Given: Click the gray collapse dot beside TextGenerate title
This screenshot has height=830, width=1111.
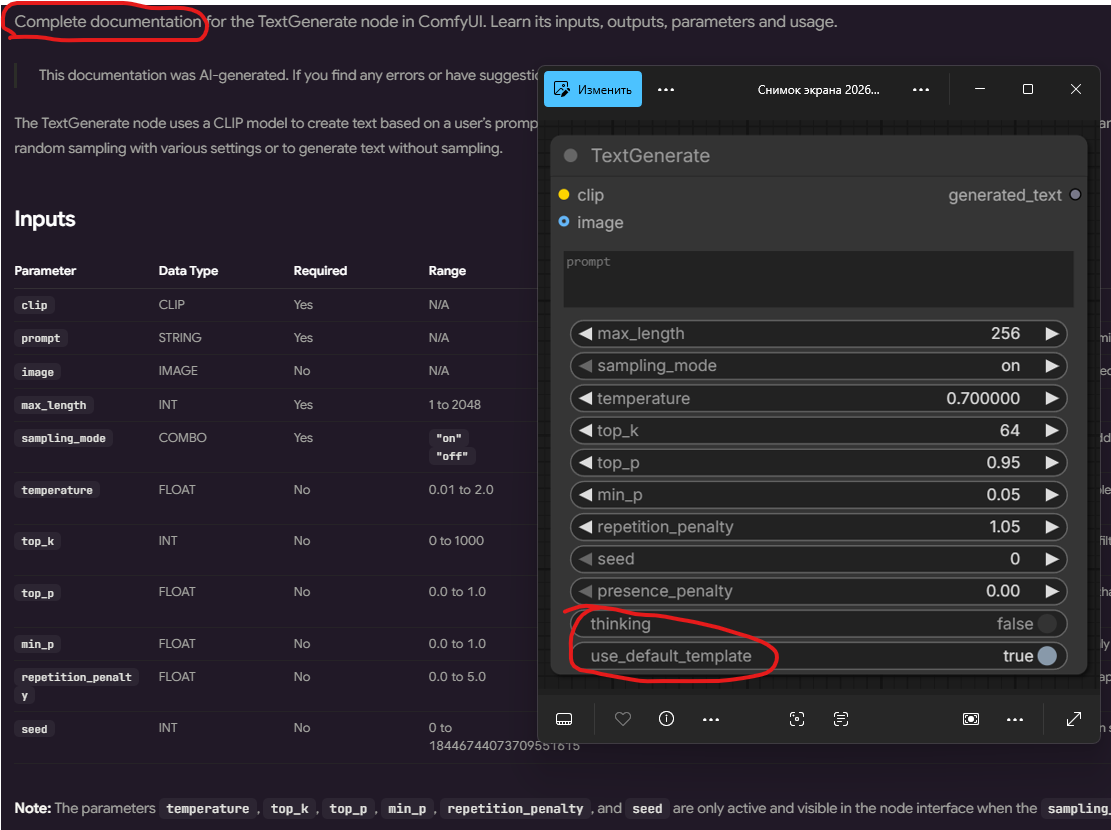Looking at the screenshot, I should click(570, 156).
